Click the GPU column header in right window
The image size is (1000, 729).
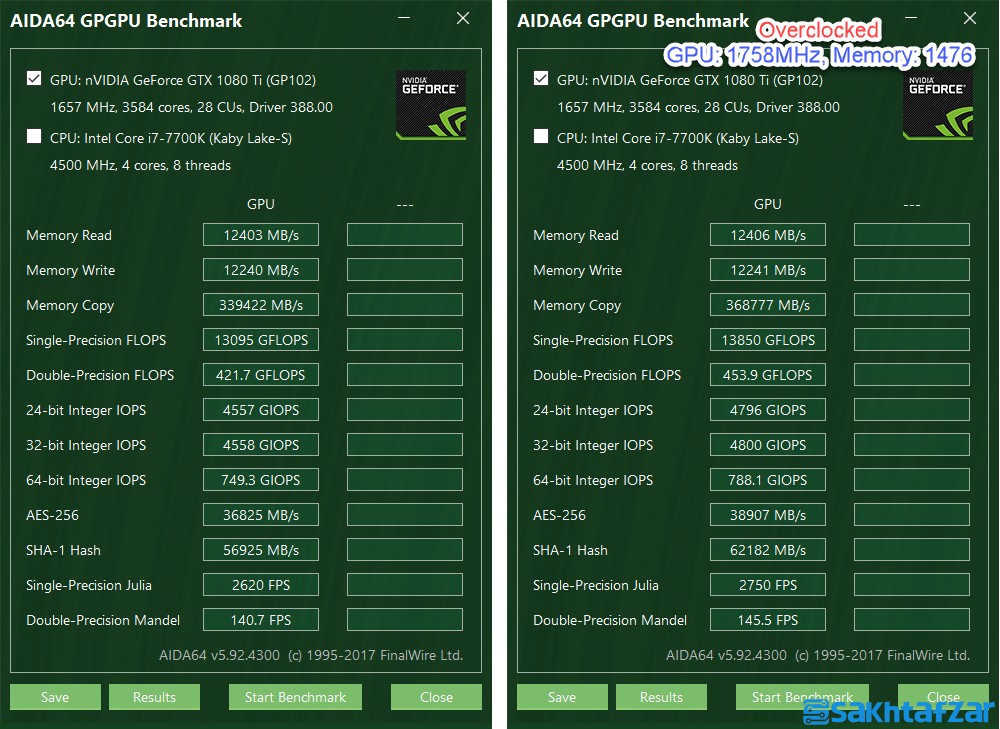(x=768, y=204)
